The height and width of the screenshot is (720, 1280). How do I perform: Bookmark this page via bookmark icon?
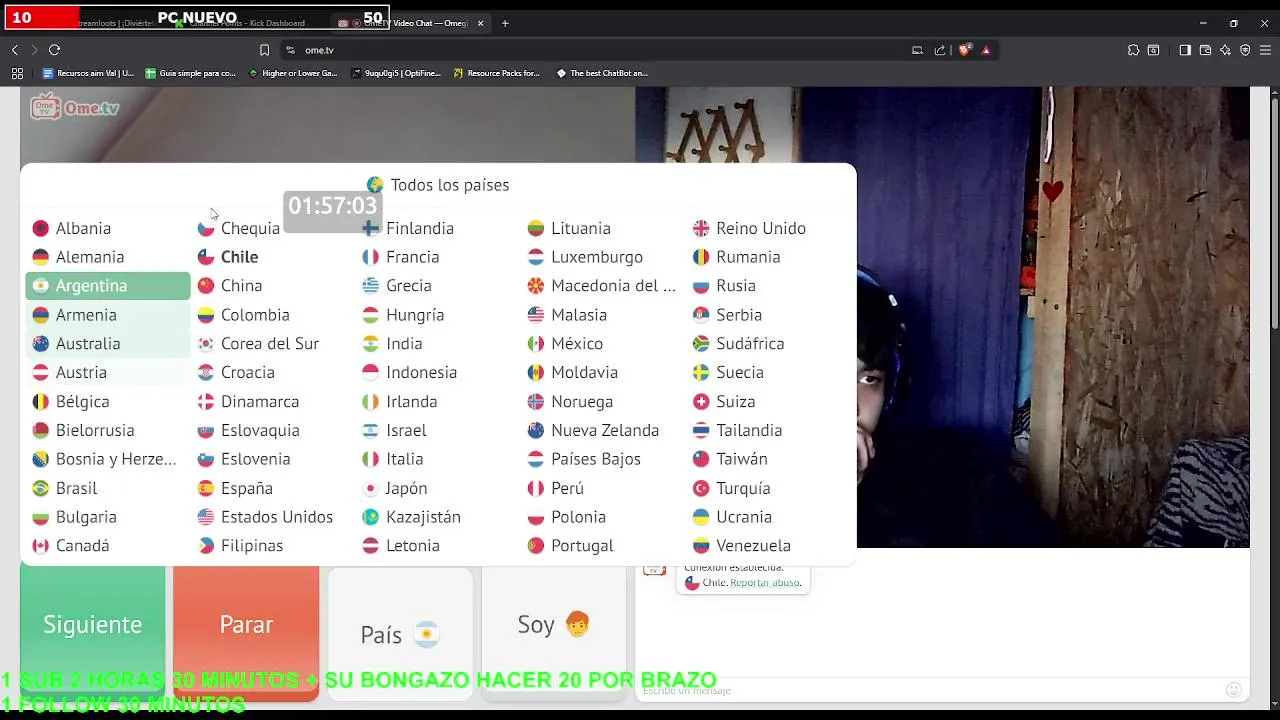click(264, 50)
